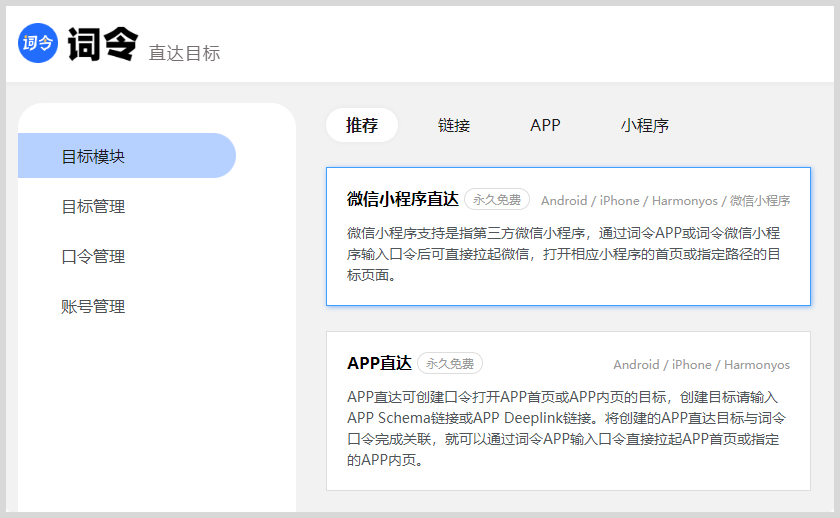
Task: Click the 直达目标 subtitle in header
Action: click(x=184, y=53)
